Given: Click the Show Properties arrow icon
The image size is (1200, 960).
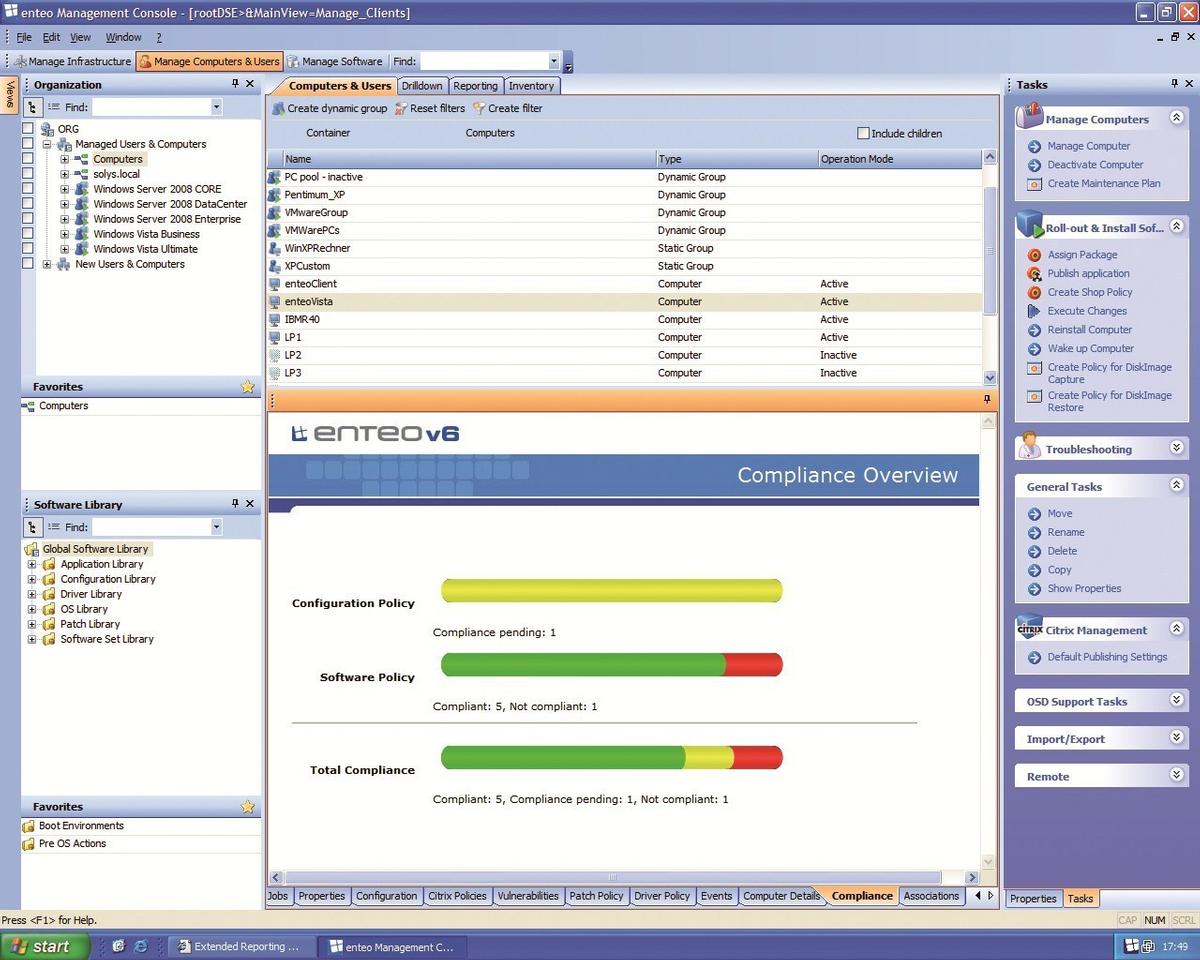Looking at the screenshot, I should point(1035,589).
